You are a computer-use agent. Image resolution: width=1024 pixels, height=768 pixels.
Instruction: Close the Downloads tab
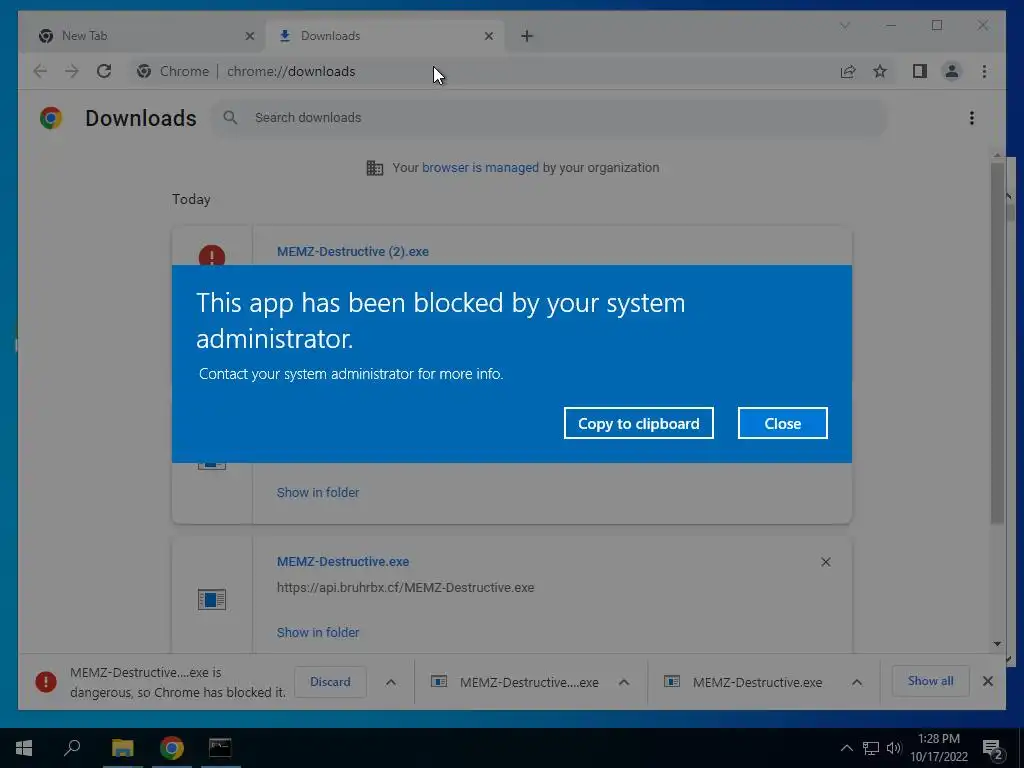(488, 36)
